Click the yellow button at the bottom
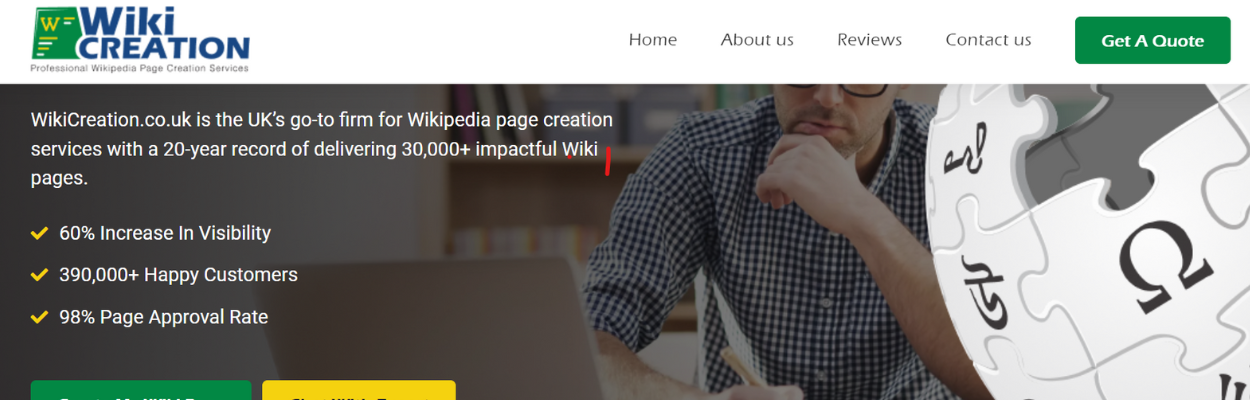The image size is (1250, 400). coord(359,390)
